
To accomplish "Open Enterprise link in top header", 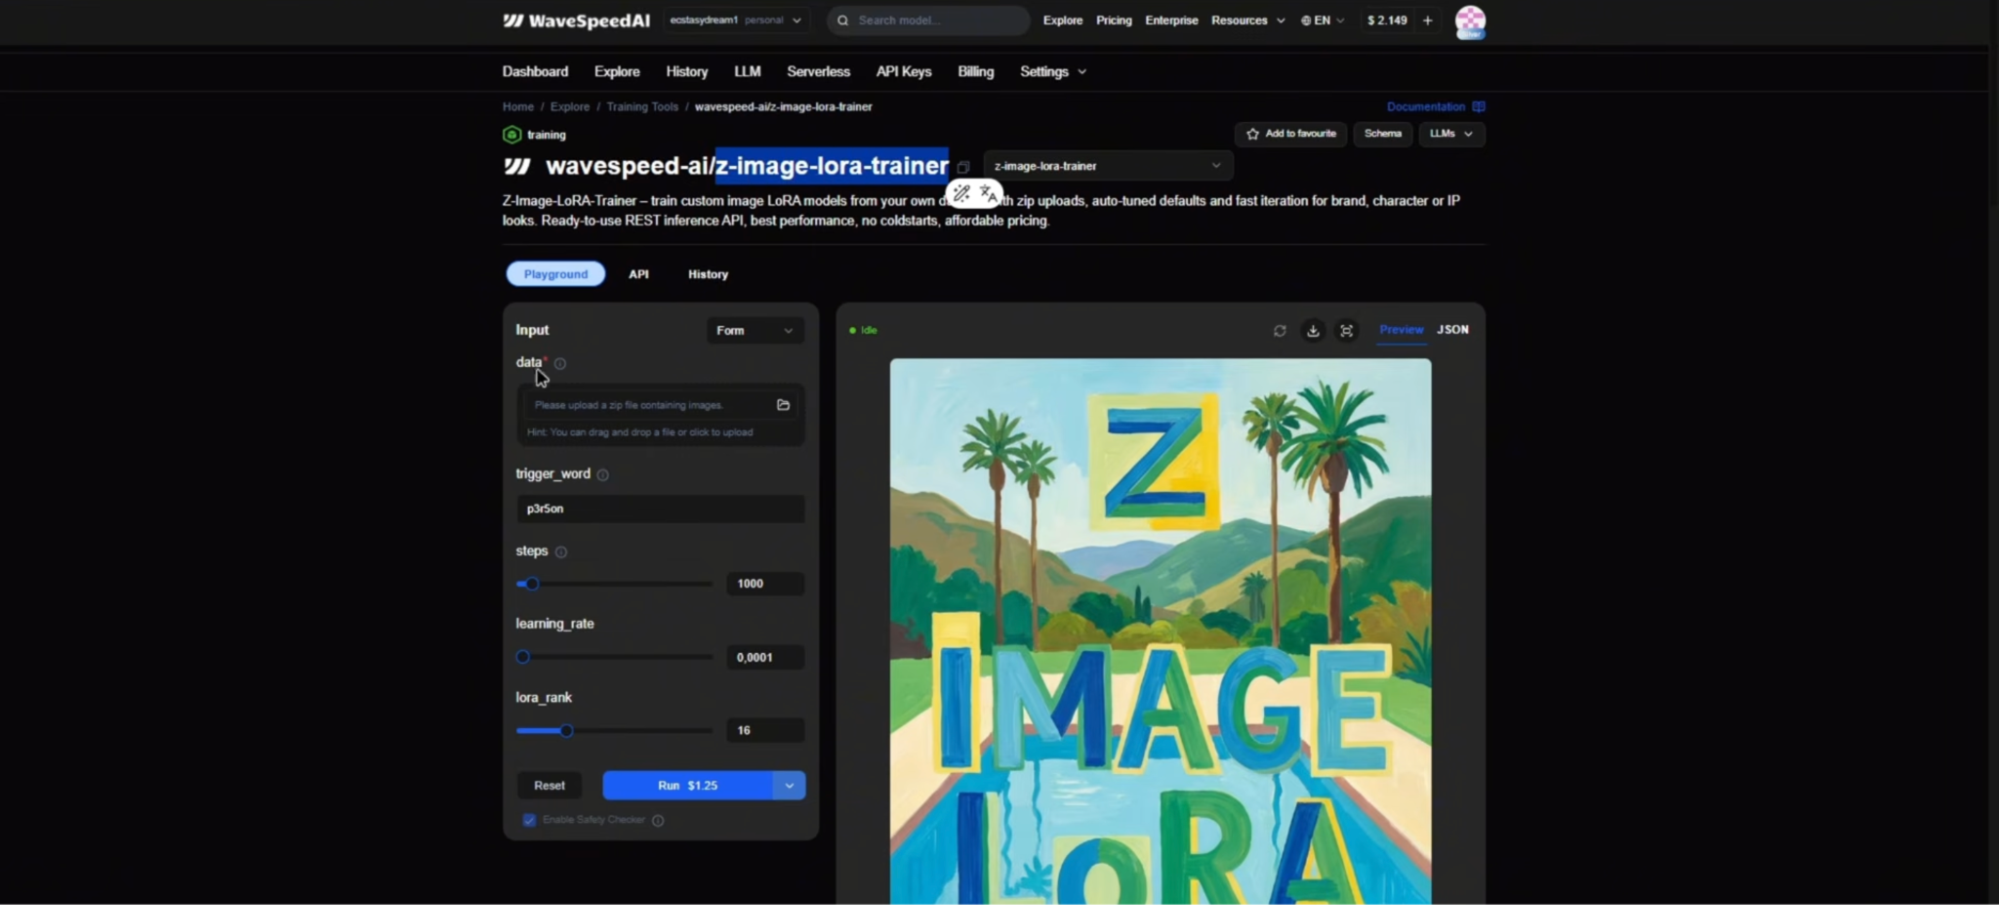I will click(1172, 20).
